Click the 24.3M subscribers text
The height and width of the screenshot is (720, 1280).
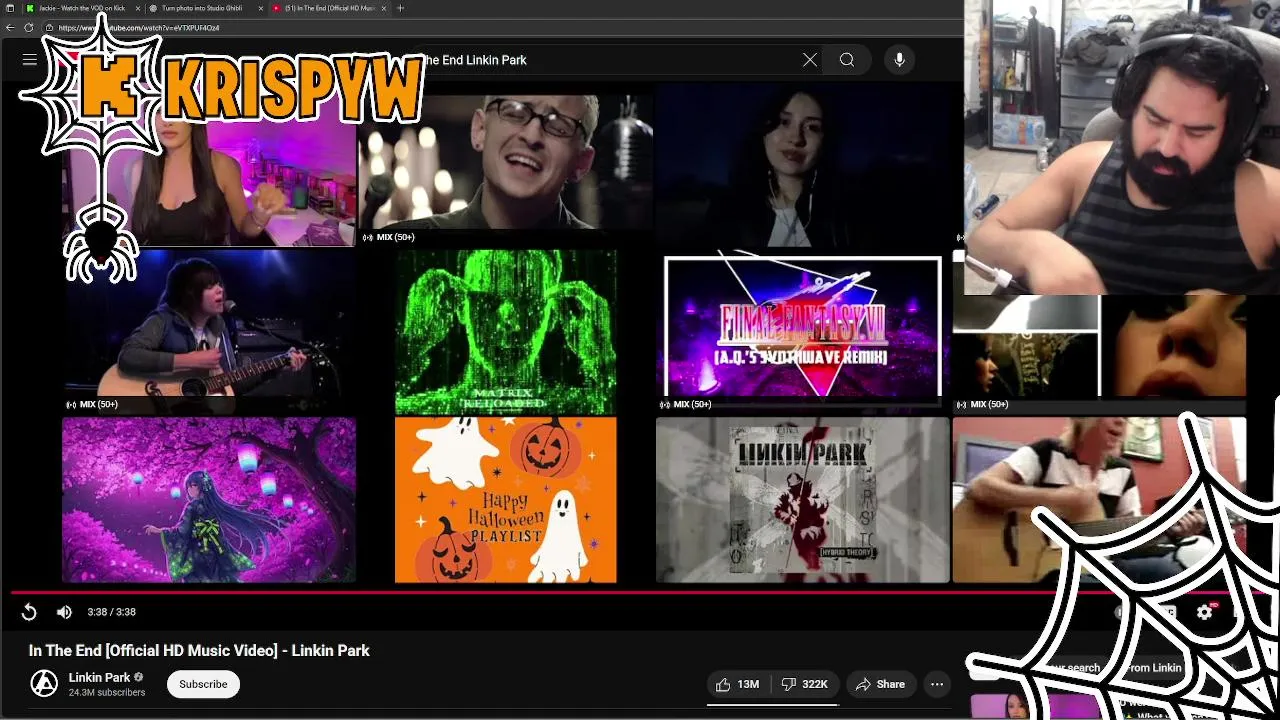107,692
